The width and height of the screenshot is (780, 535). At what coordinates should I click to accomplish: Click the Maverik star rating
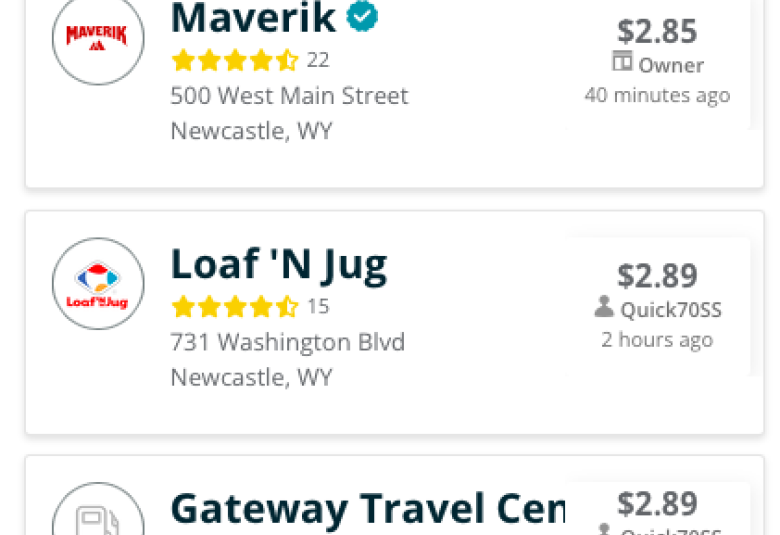pyautogui.click(x=235, y=60)
